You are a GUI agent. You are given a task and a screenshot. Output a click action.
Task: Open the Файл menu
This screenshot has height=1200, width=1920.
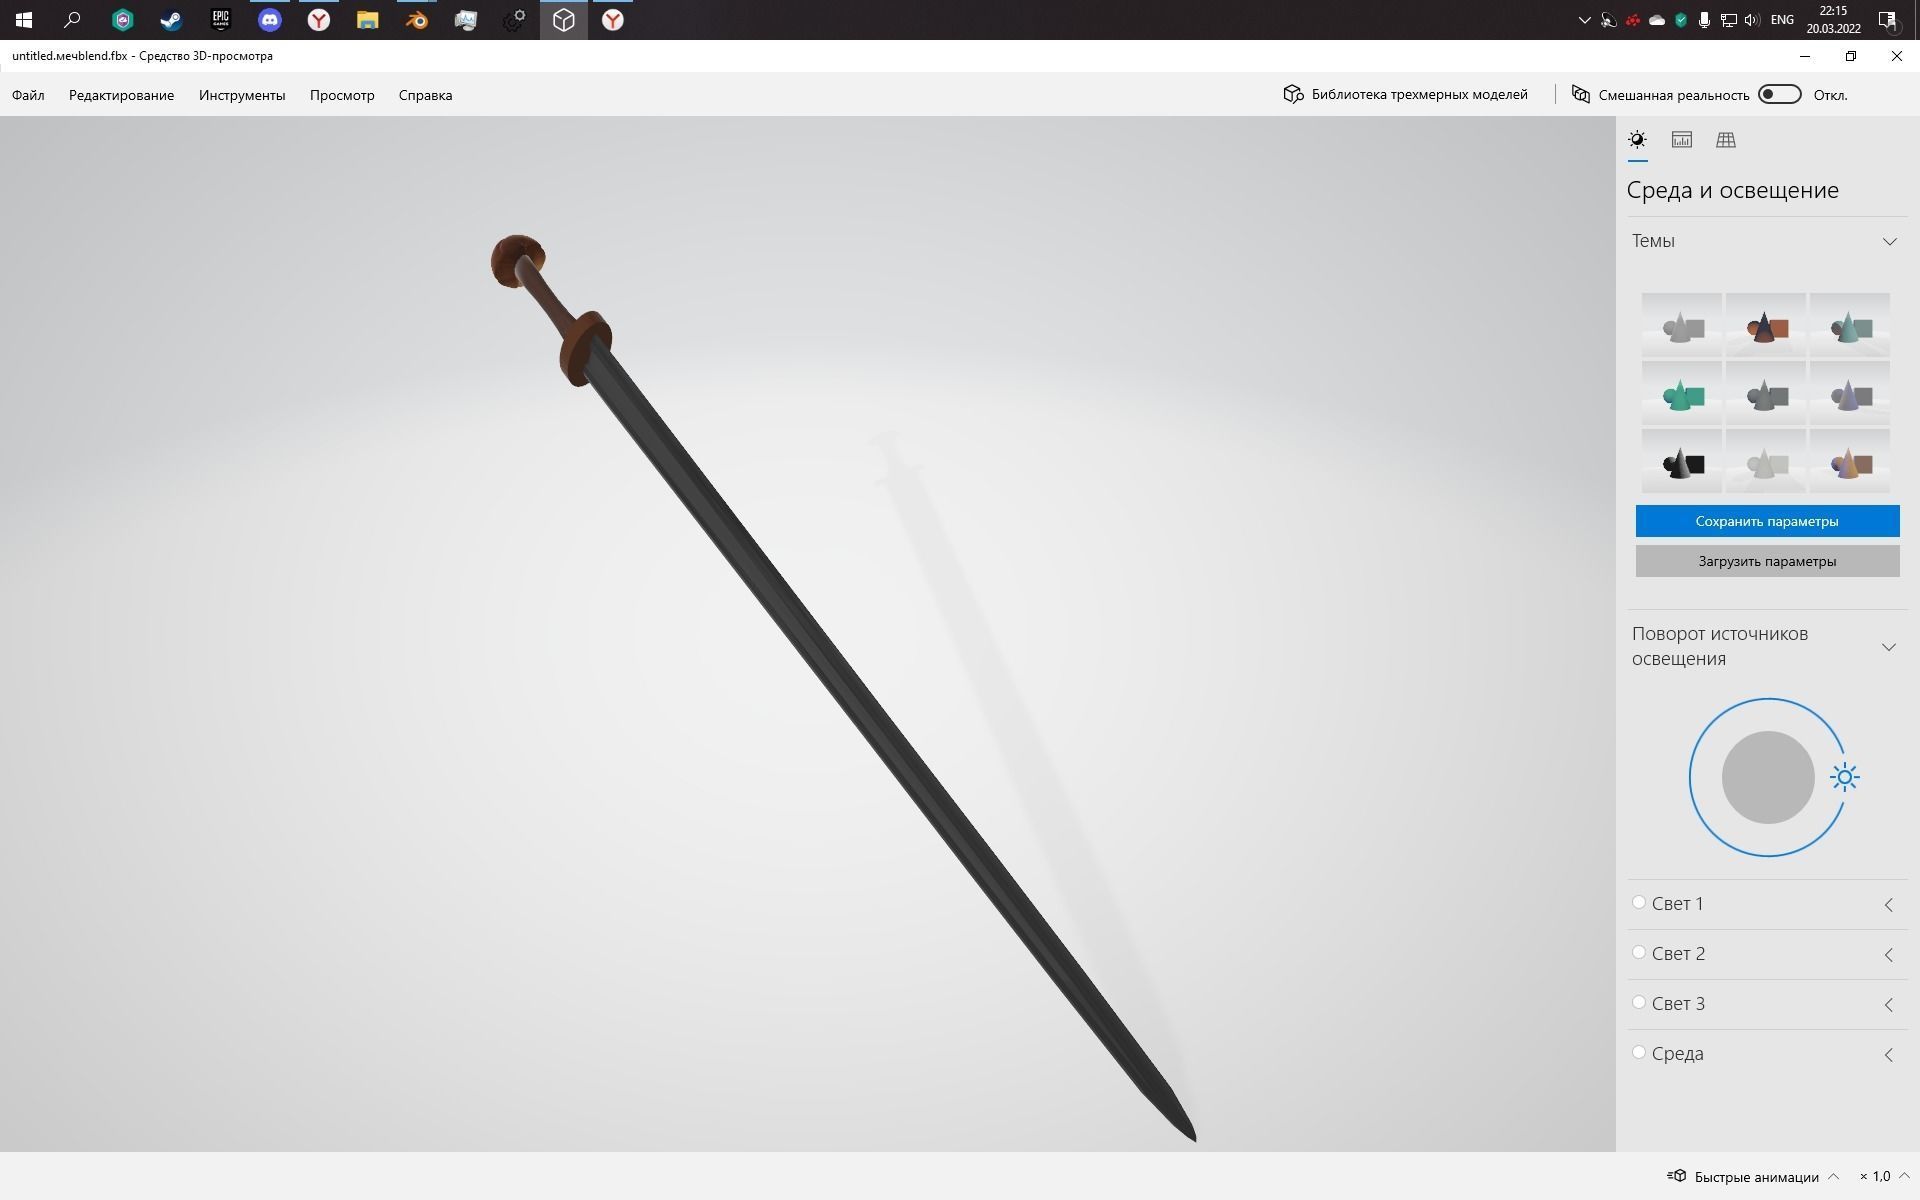pos(28,95)
